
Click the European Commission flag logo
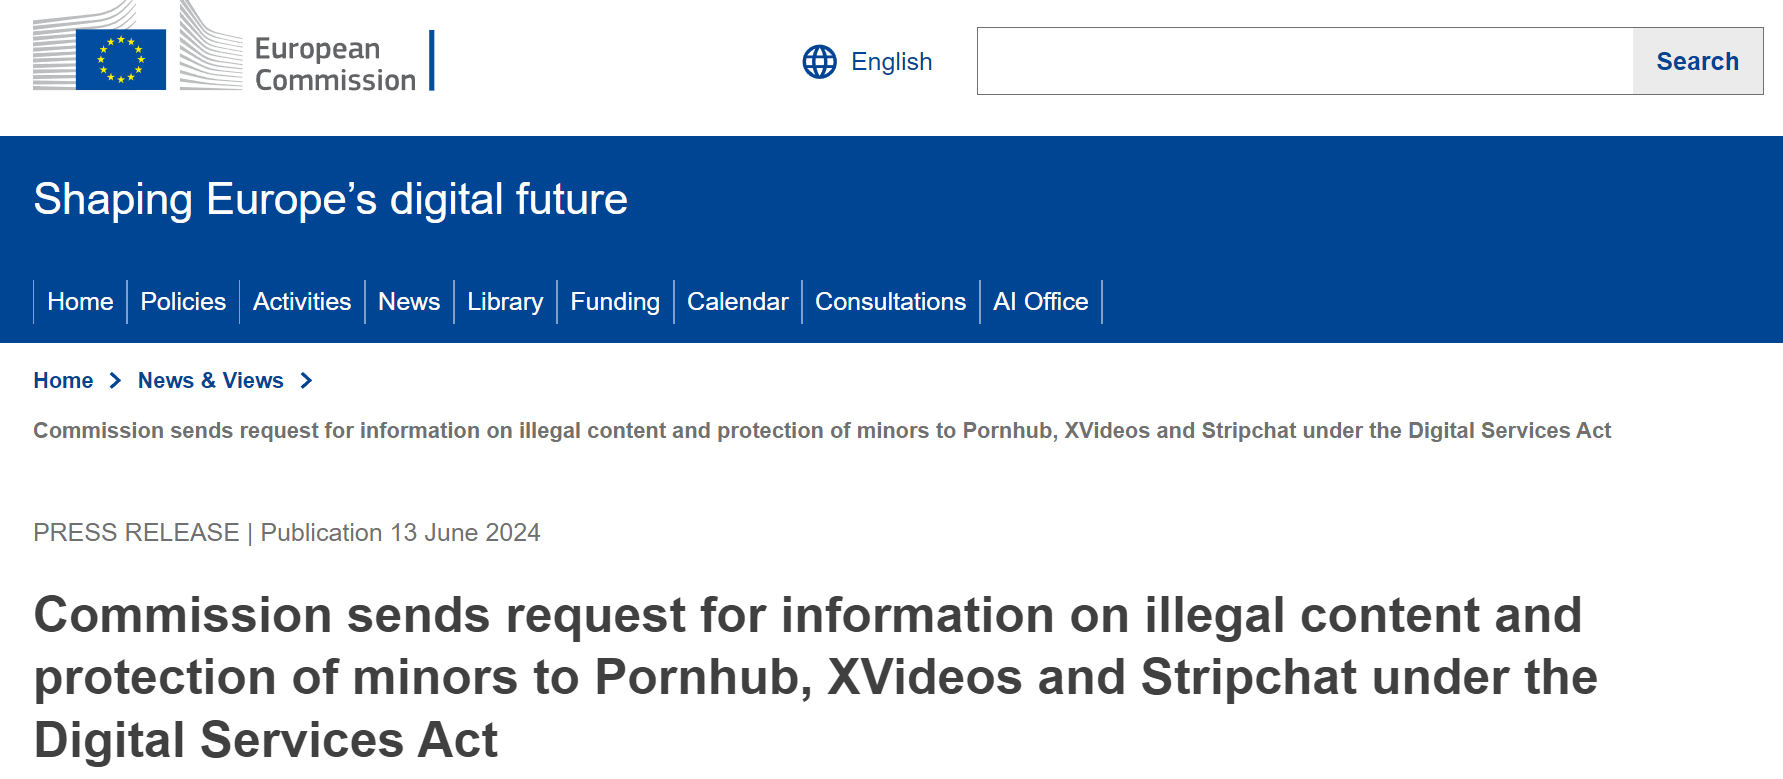120,58
